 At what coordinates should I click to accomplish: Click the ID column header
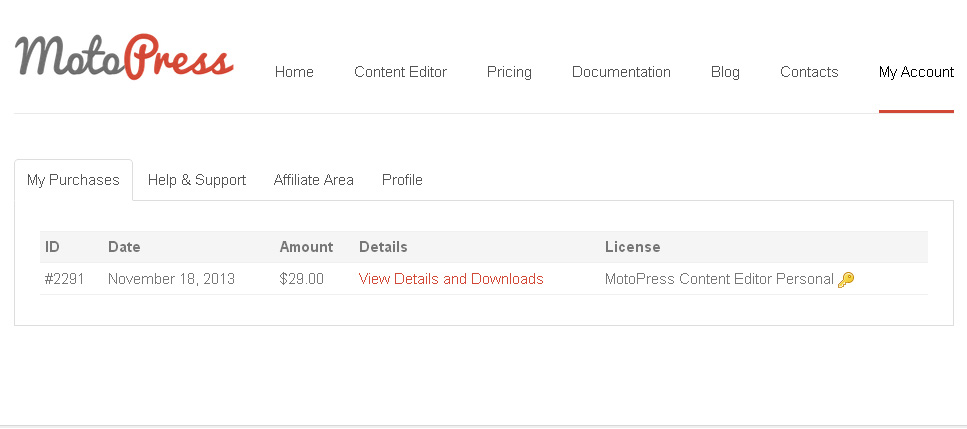pyautogui.click(x=52, y=247)
